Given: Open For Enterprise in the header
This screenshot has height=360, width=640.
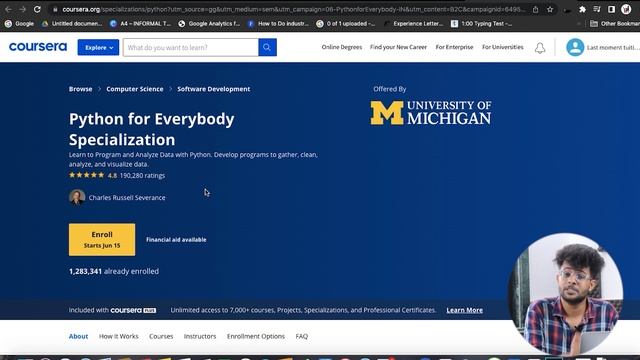Looking at the screenshot, I should [x=454, y=47].
